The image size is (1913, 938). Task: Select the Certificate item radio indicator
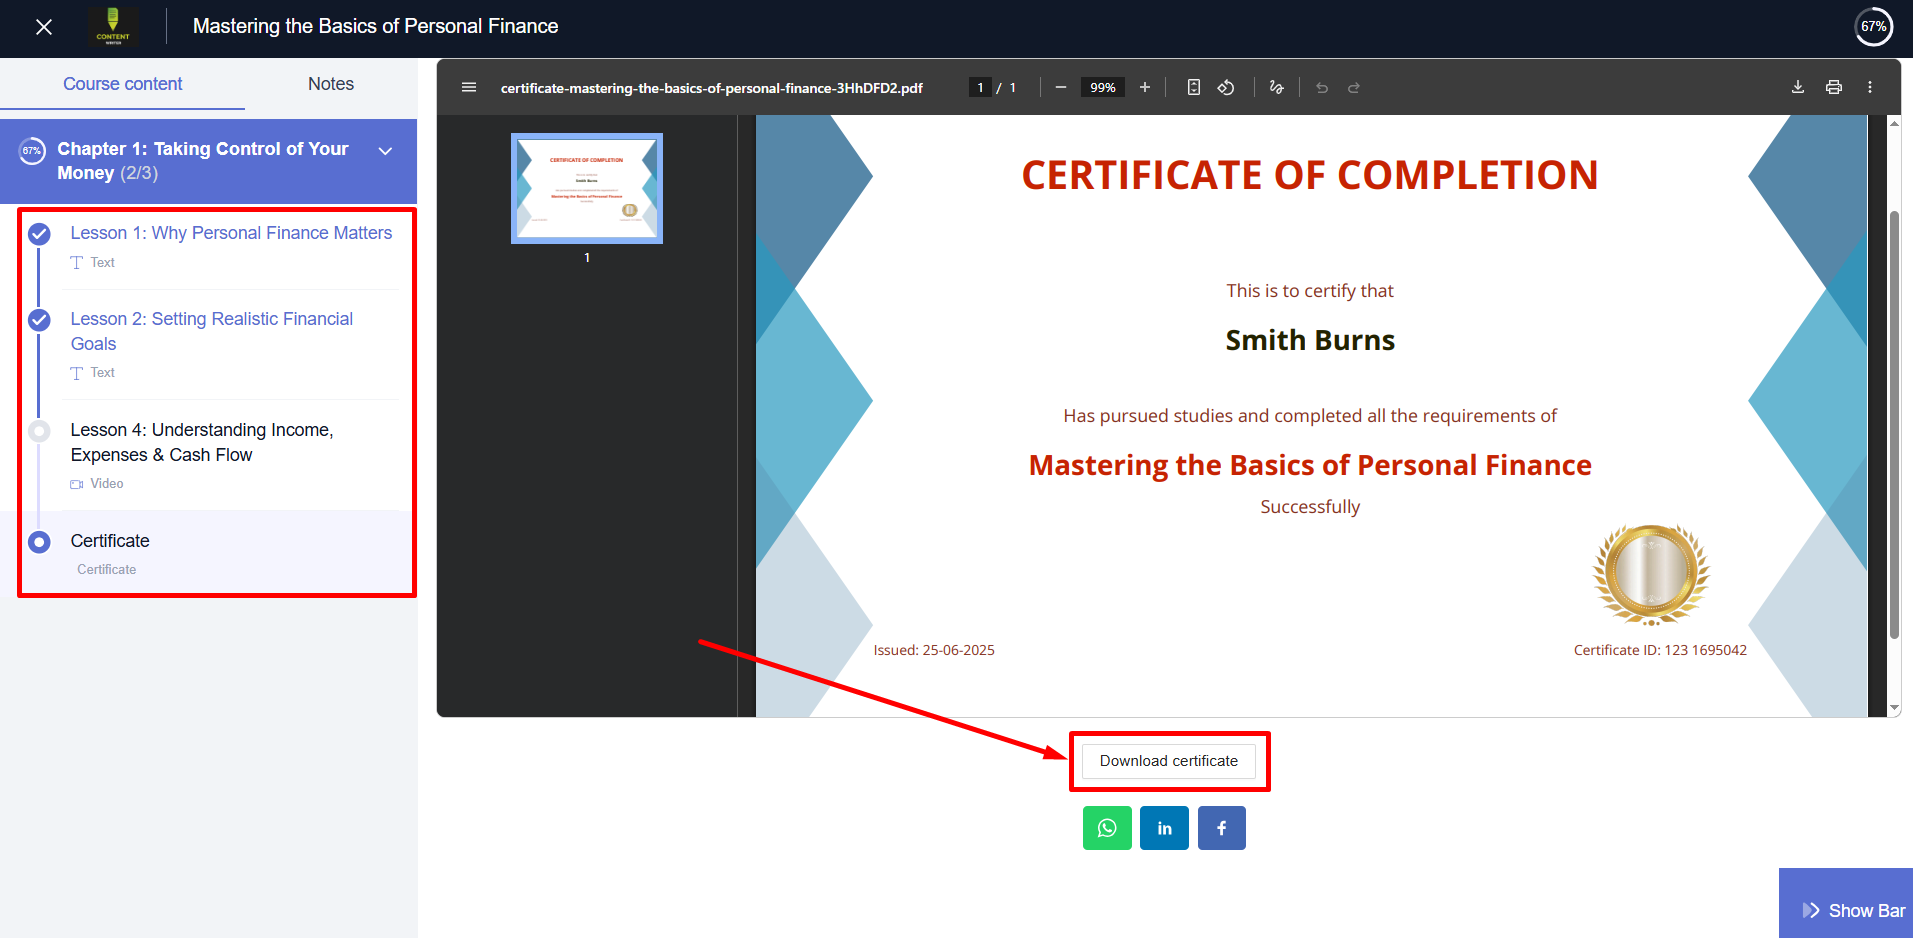[39, 542]
